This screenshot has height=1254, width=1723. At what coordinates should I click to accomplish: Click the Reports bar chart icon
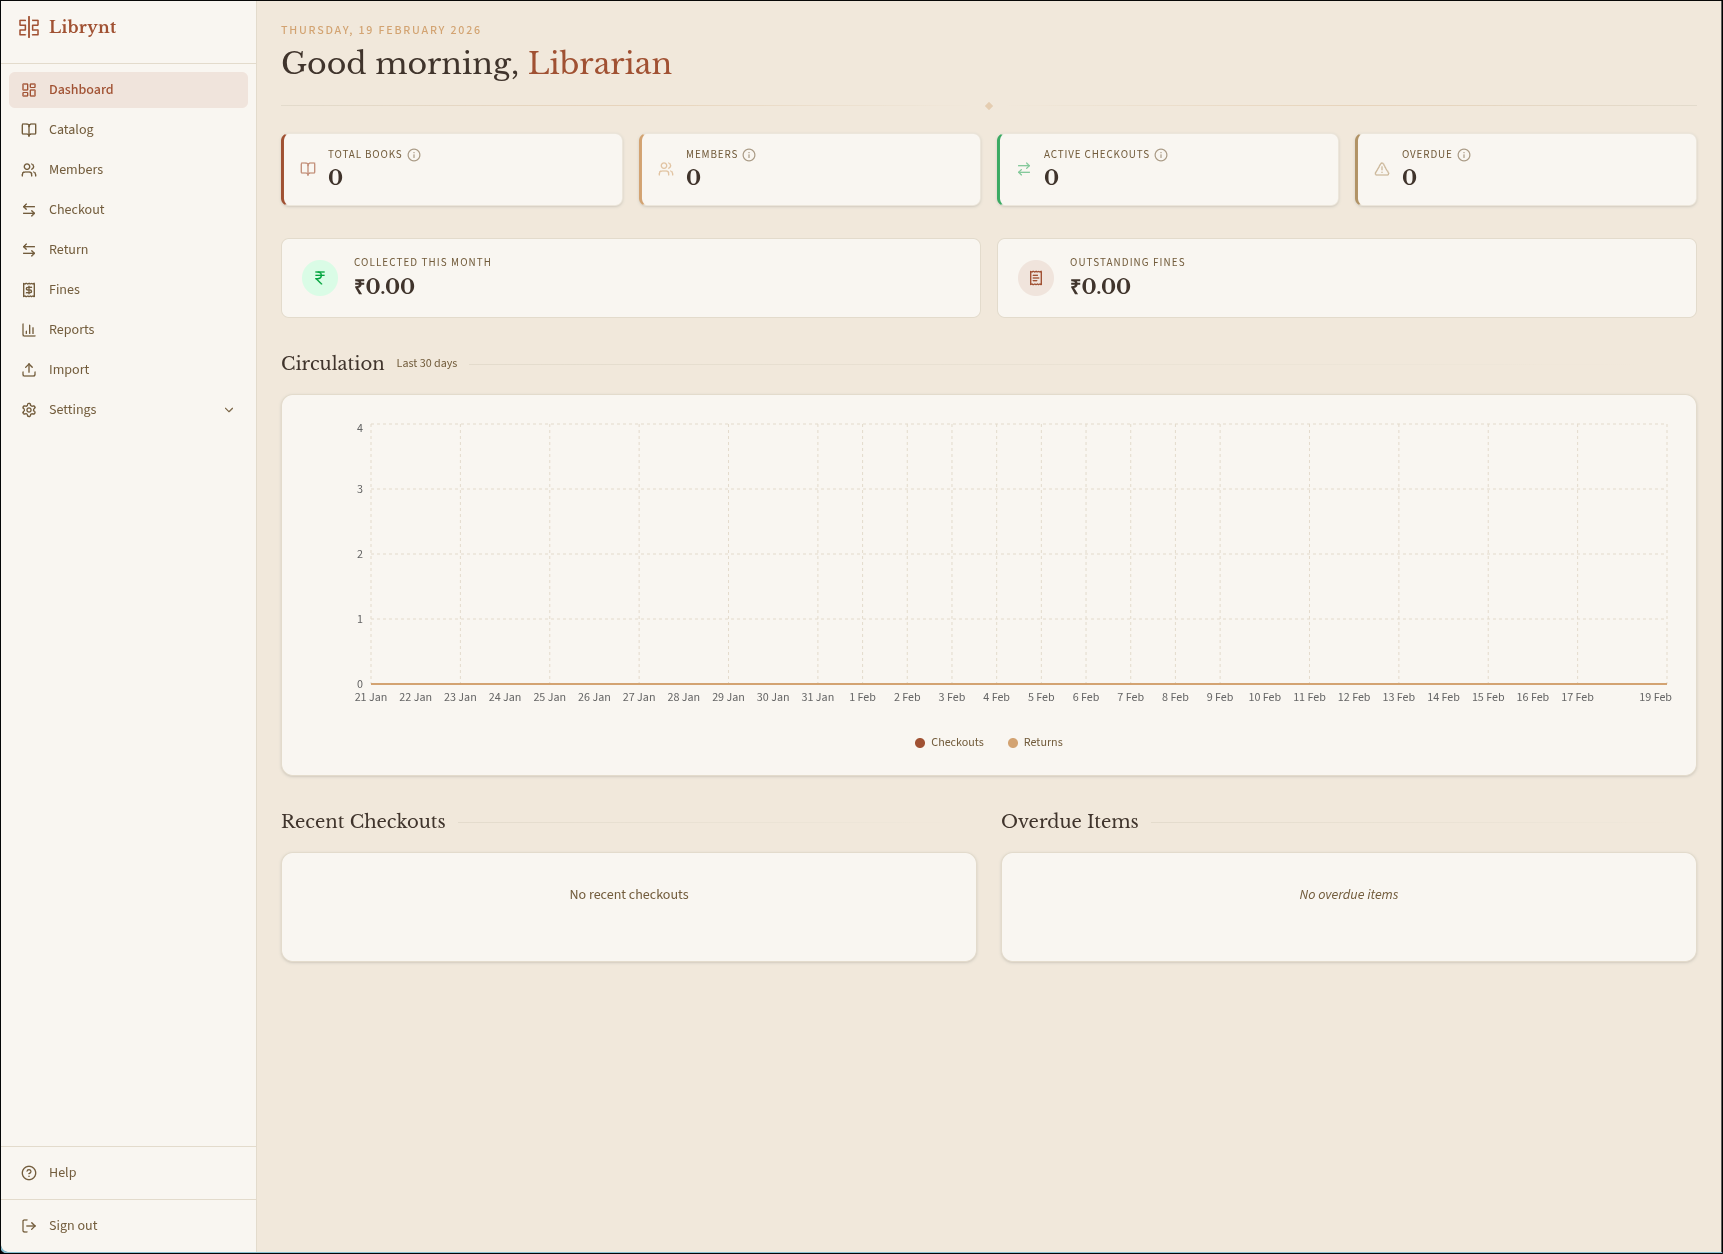click(x=29, y=329)
